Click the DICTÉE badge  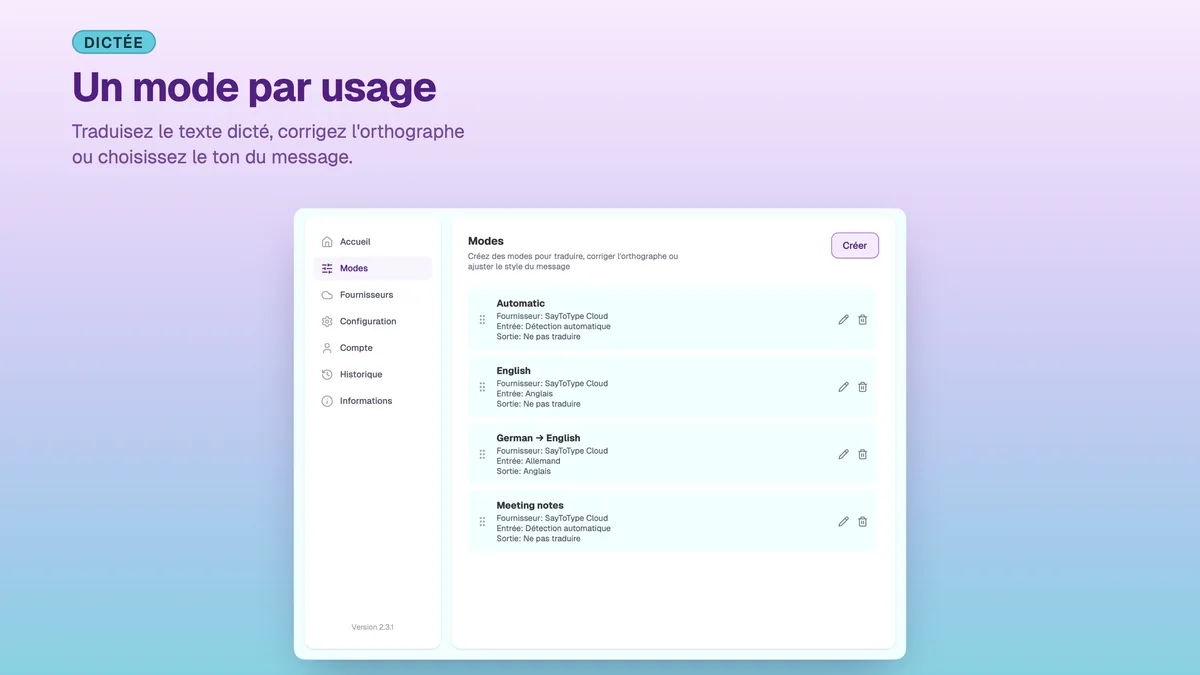point(114,43)
